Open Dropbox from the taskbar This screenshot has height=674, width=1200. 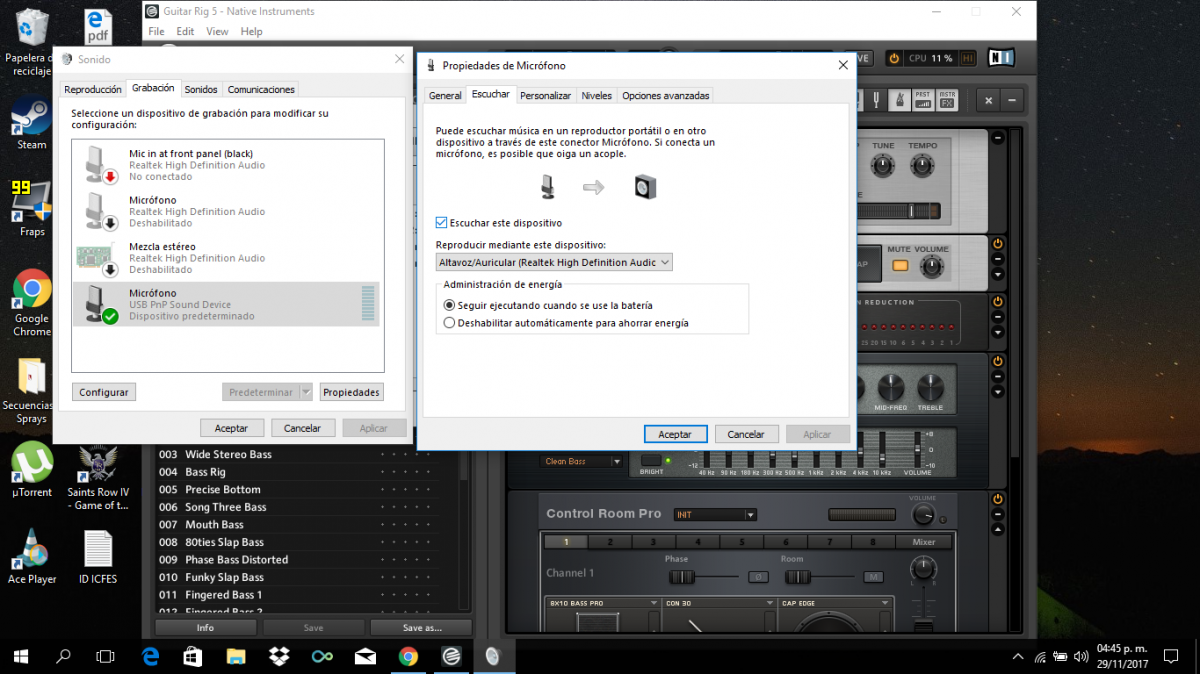tap(279, 656)
